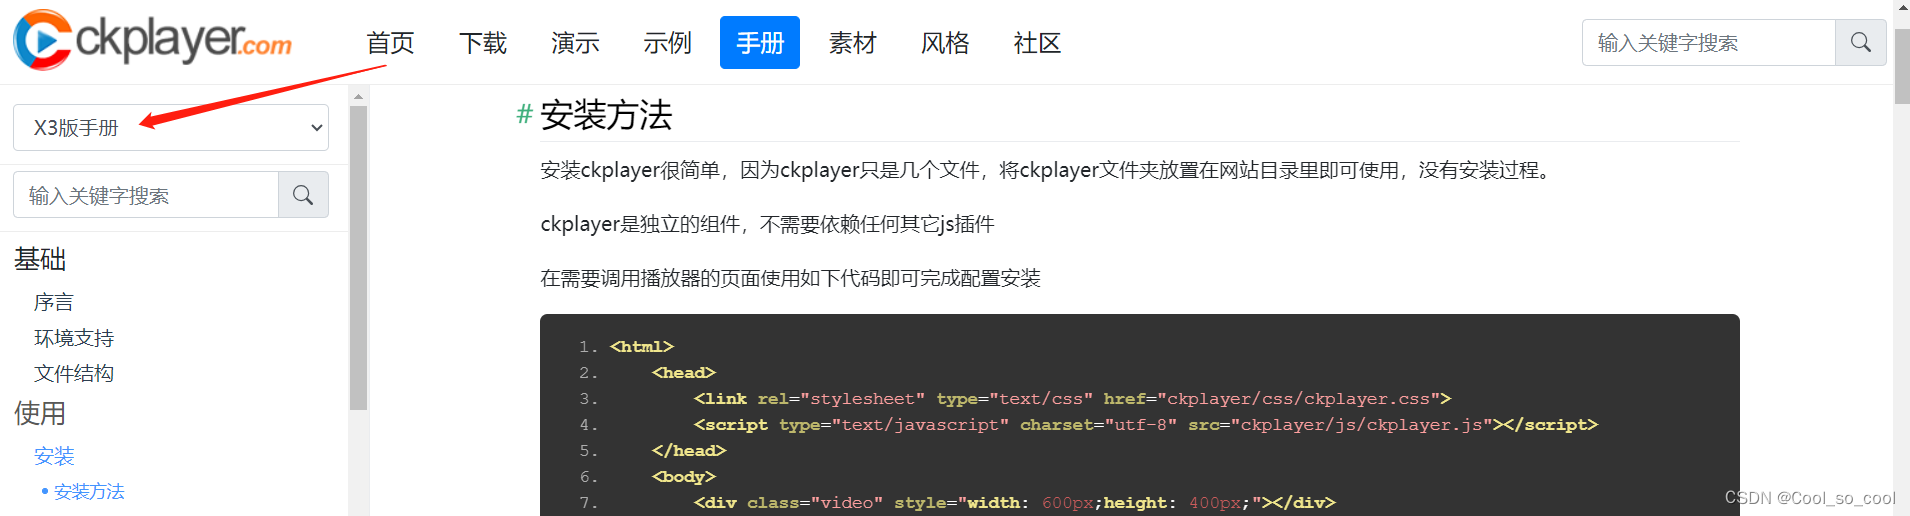Click the top search magnifier icon
The height and width of the screenshot is (516, 1910).
(x=1860, y=43)
